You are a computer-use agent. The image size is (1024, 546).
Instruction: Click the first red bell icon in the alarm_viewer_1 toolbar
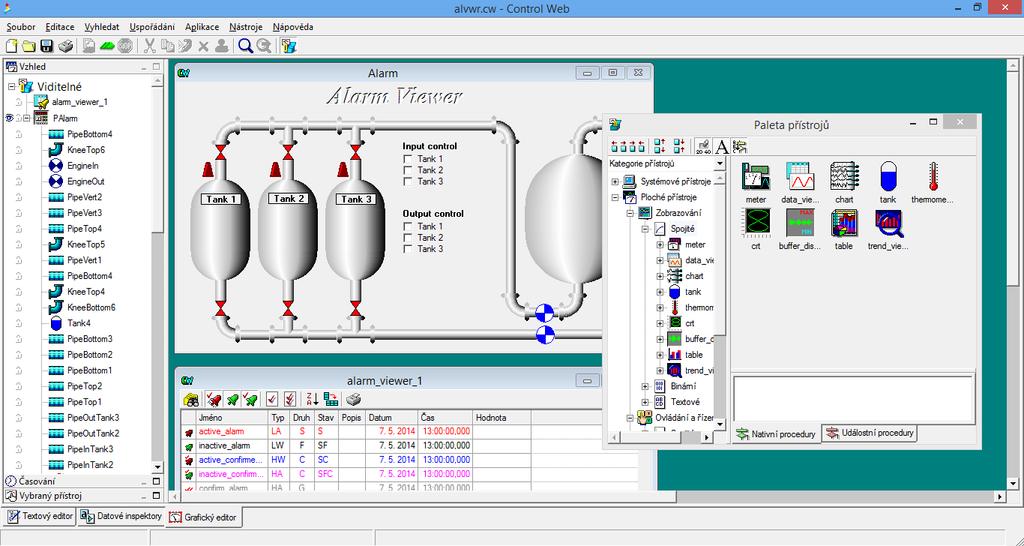click(x=213, y=399)
